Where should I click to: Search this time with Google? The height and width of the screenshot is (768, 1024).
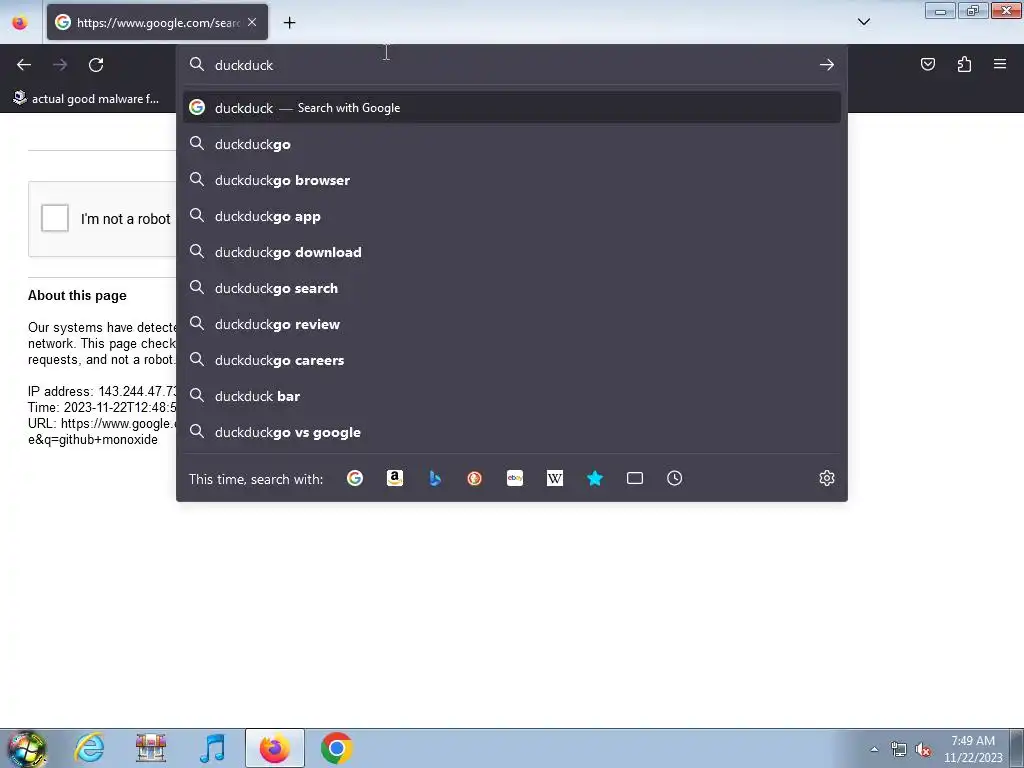pos(355,479)
